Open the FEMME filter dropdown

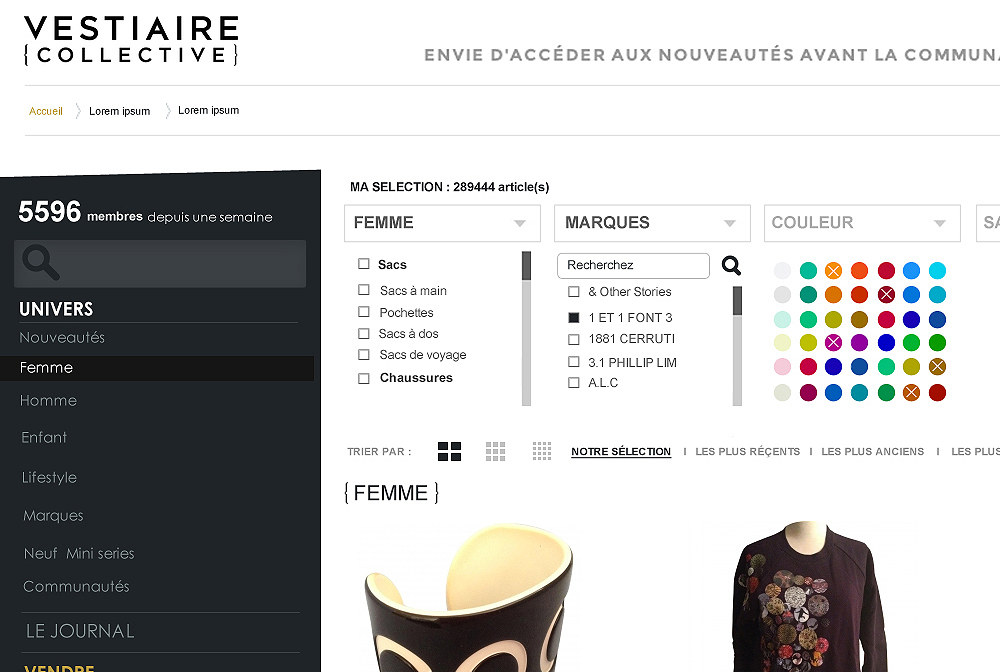[x=442, y=223]
